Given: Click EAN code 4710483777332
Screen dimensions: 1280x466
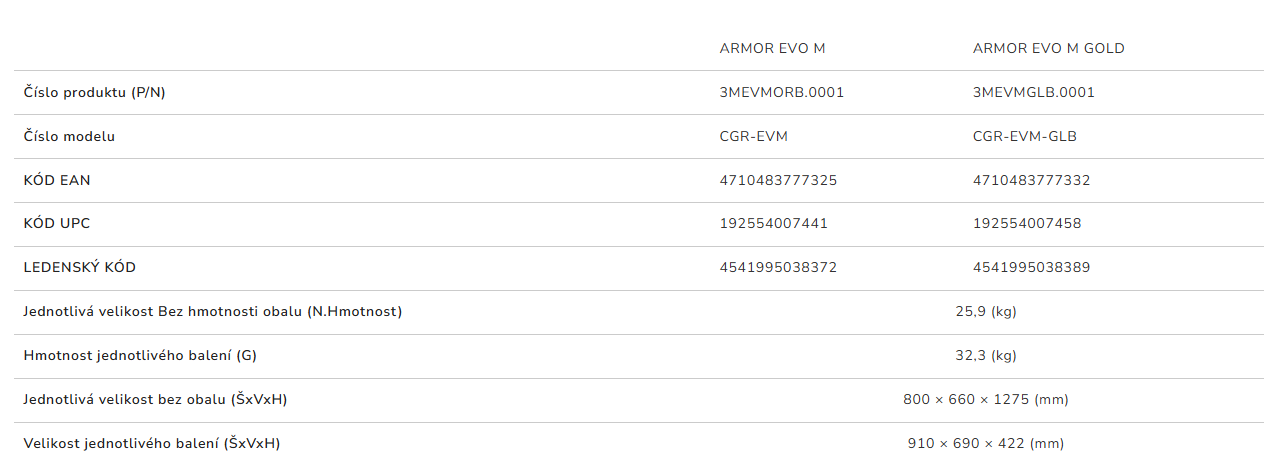Looking at the screenshot, I should pyautogui.click(x=1031, y=180).
